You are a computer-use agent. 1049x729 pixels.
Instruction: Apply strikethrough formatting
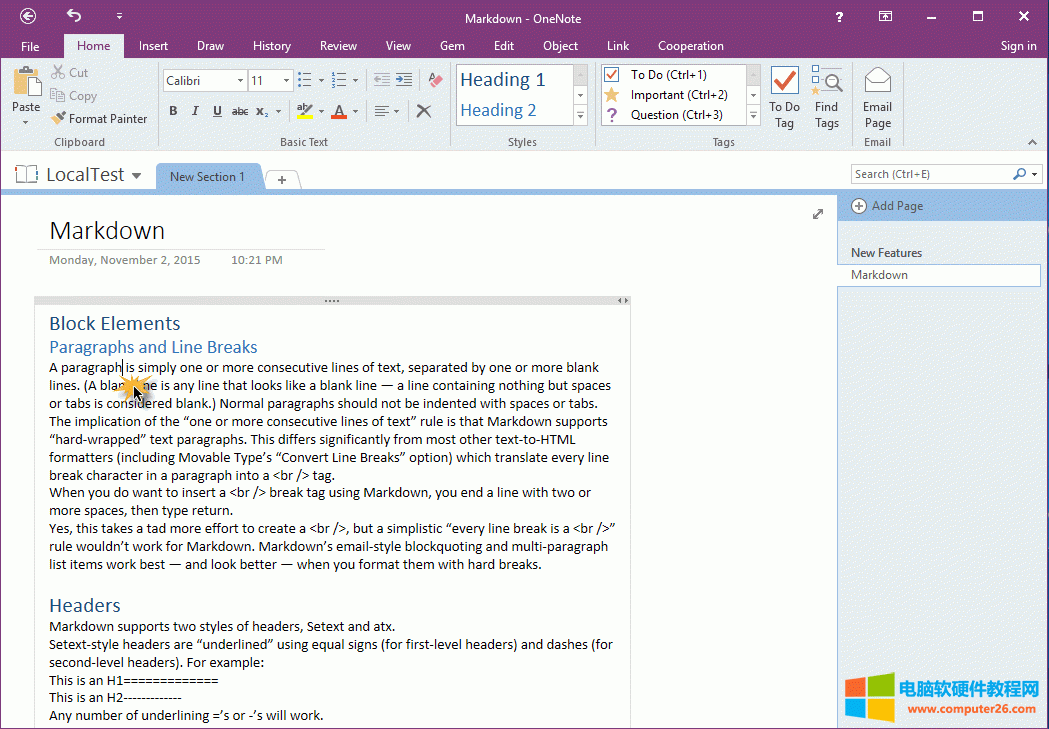point(240,111)
